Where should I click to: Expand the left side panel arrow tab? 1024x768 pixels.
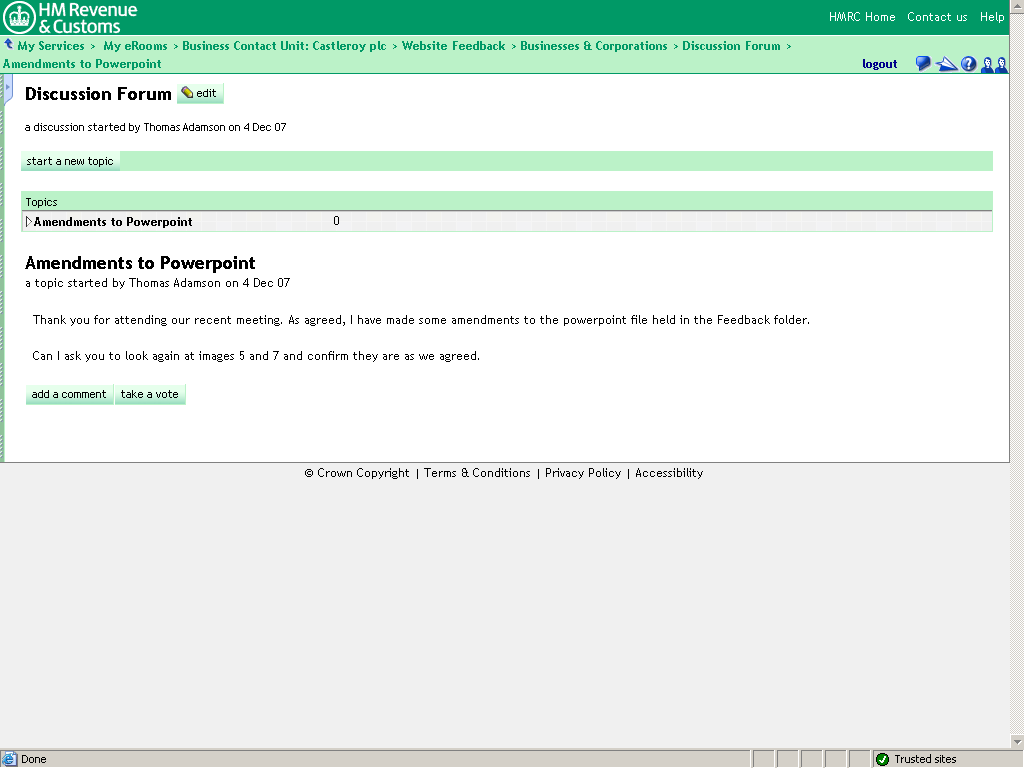[8, 90]
